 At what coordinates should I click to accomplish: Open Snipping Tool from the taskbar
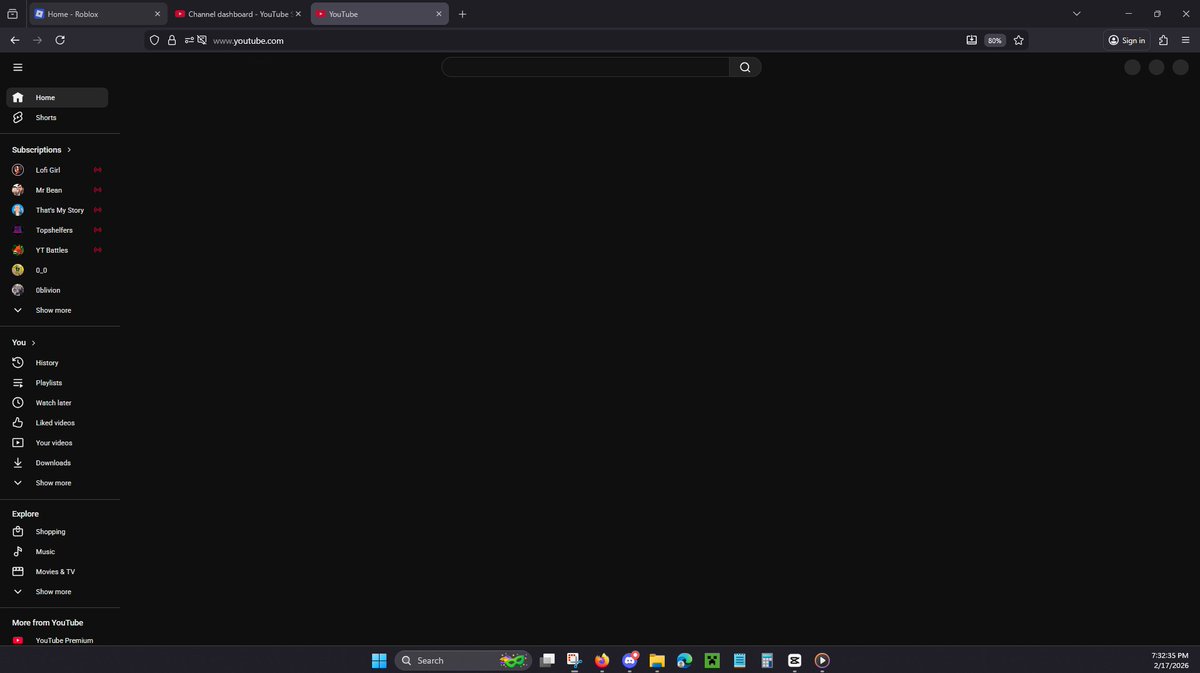[574, 660]
